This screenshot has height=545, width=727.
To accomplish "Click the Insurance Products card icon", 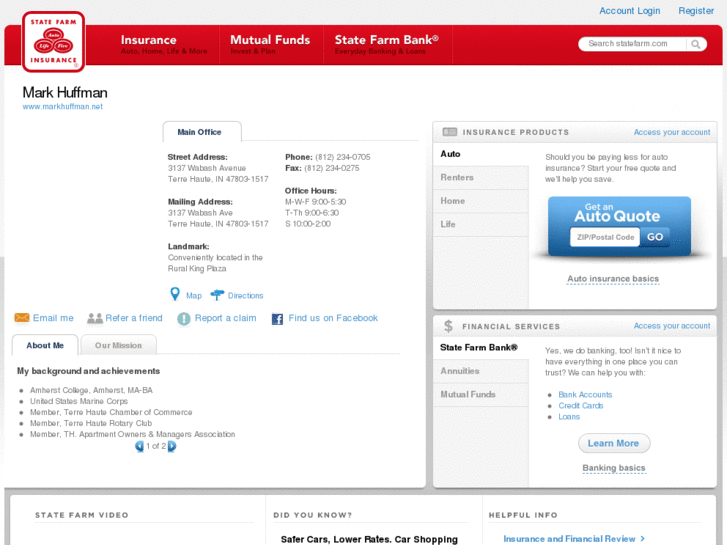I will (x=449, y=132).
